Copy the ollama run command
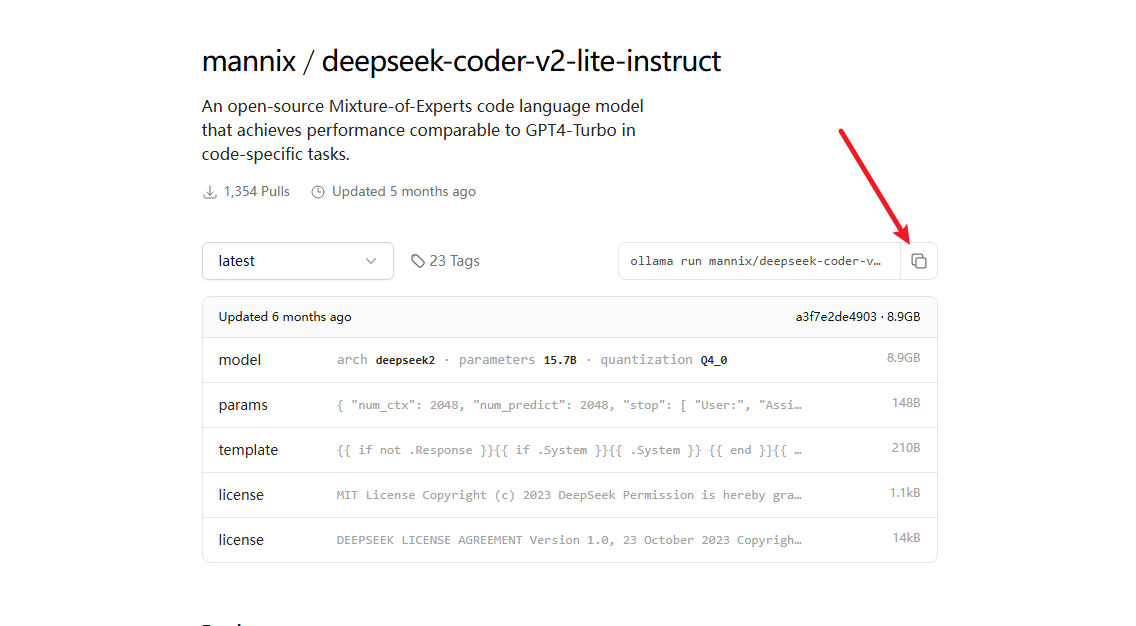 tap(919, 261)
